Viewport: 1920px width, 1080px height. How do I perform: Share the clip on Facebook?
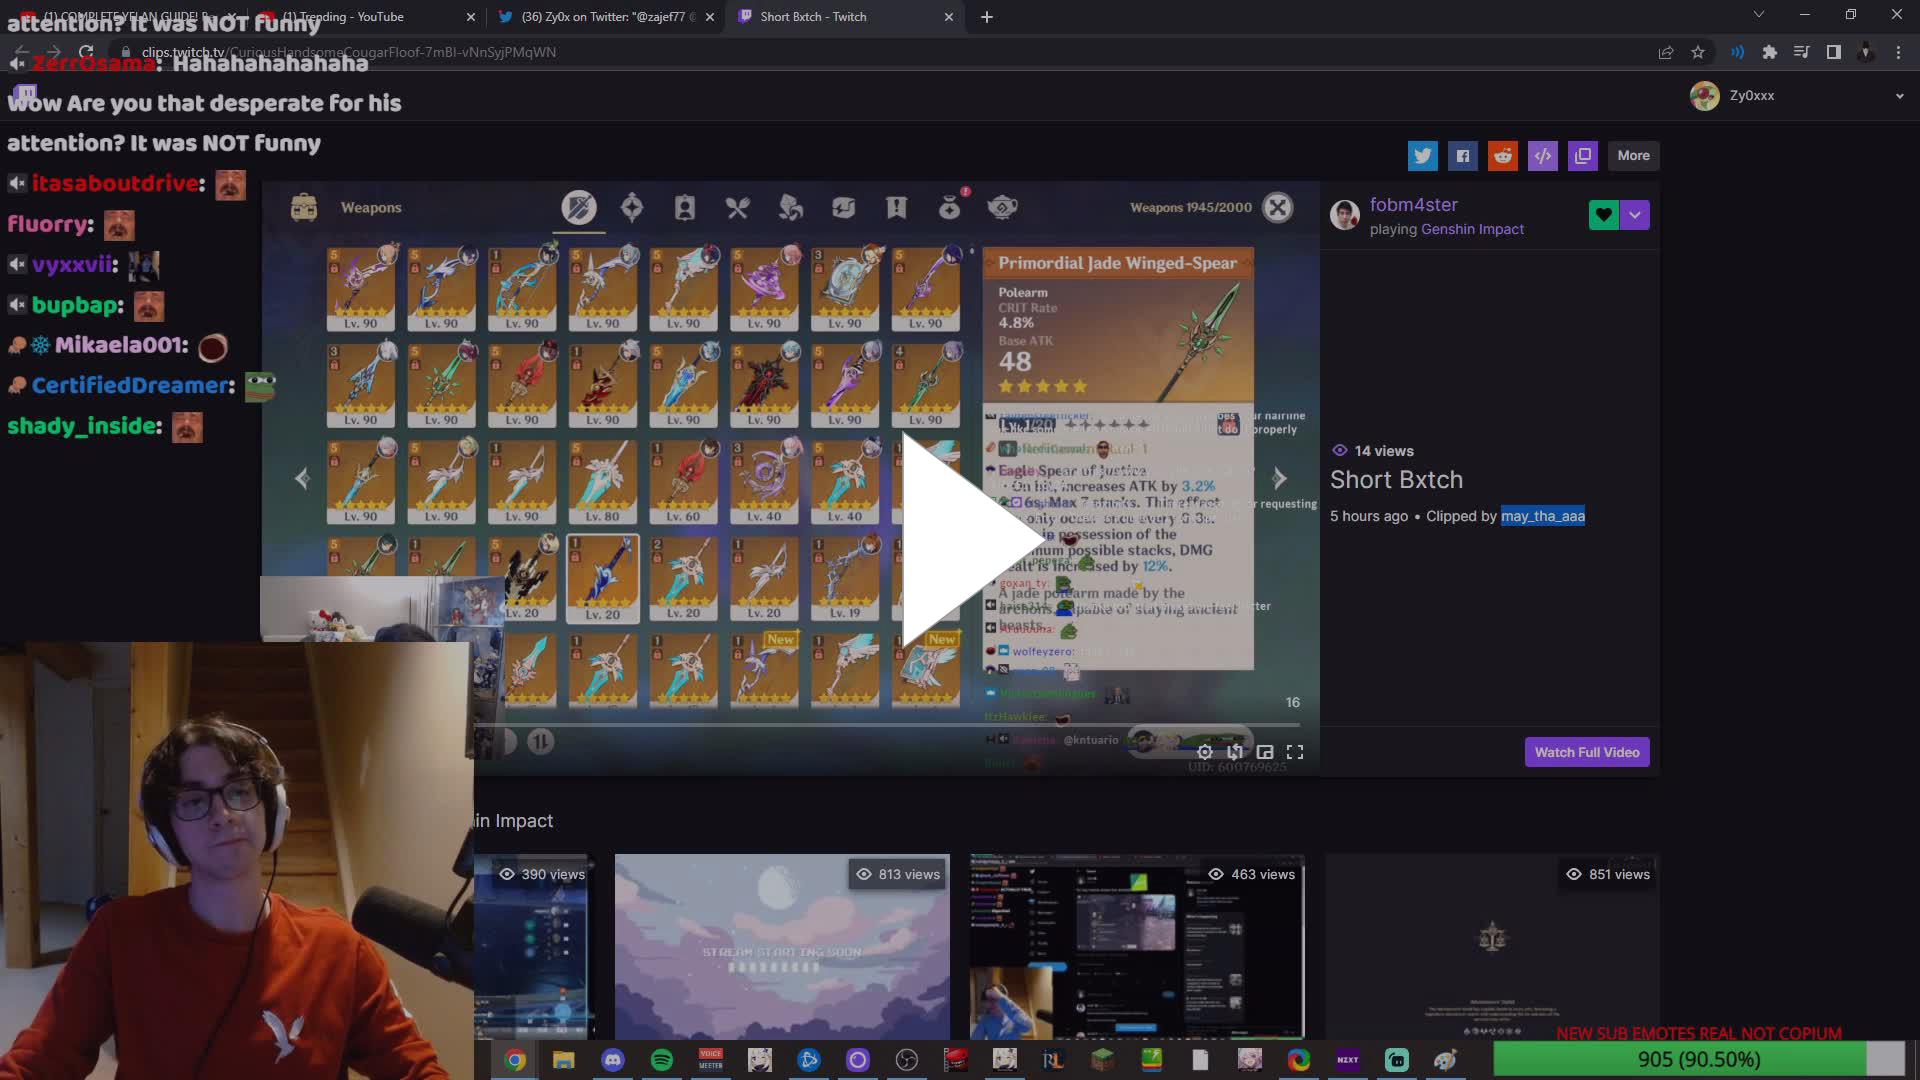coord(1463,156)
